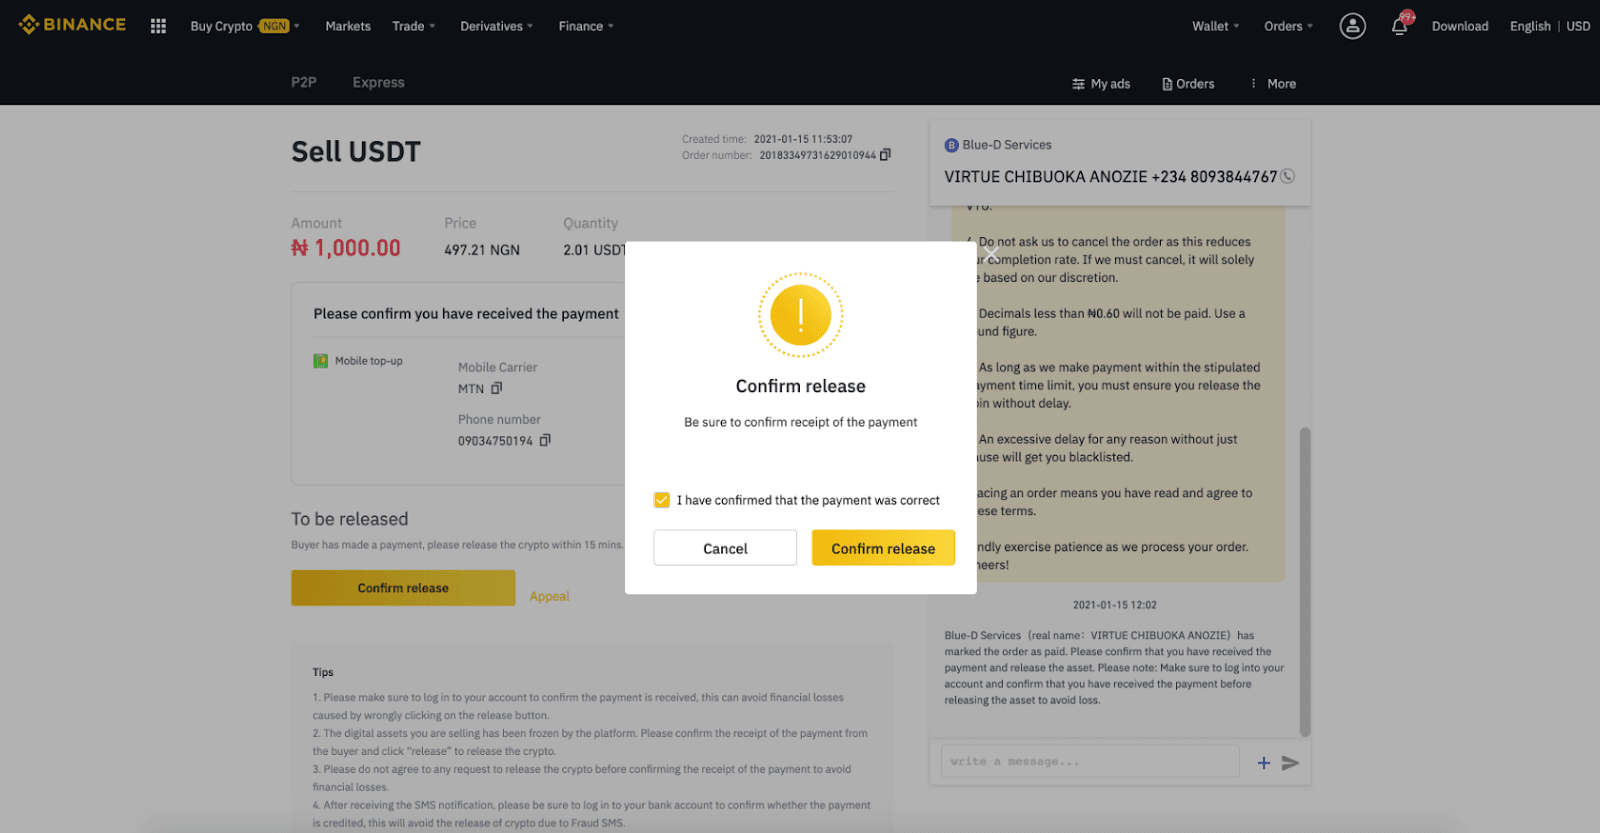Image resolution: width=1600 pixels, height=833 pixels.
Task: Click the yellow warning exclamation icon
Action: [x=800, y=315]
